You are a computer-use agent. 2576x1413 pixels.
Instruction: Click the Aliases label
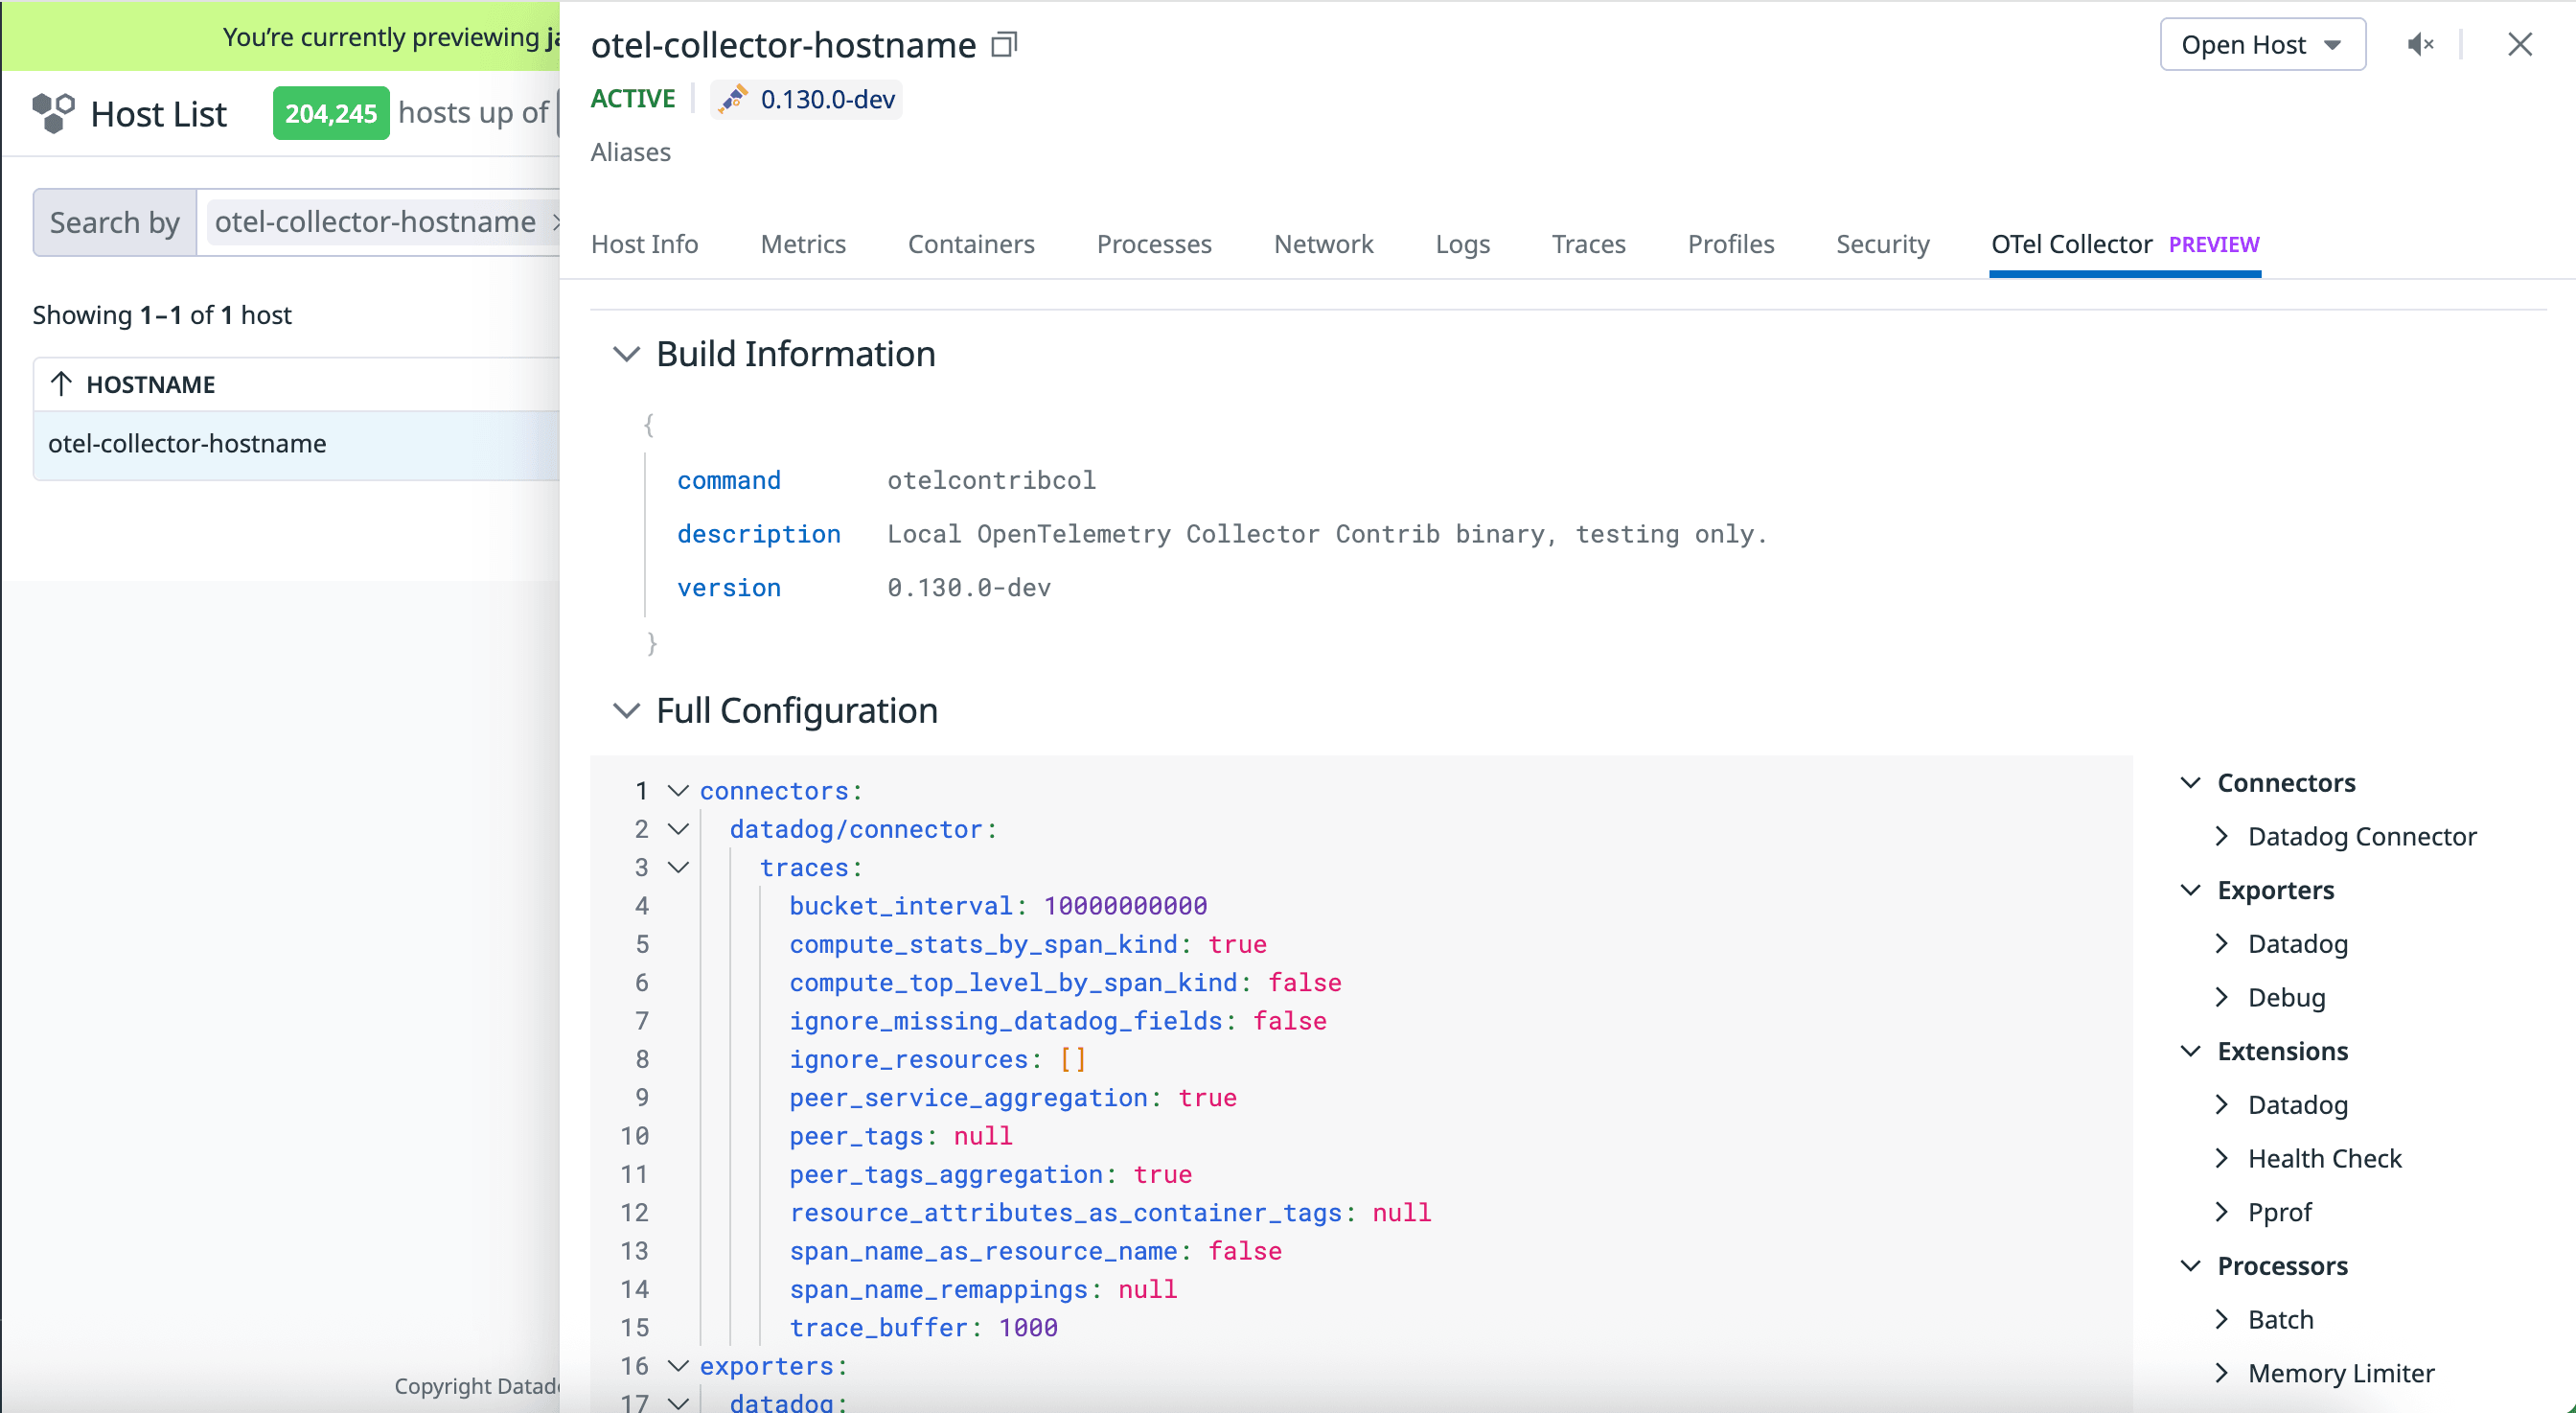tap(630, 152)
